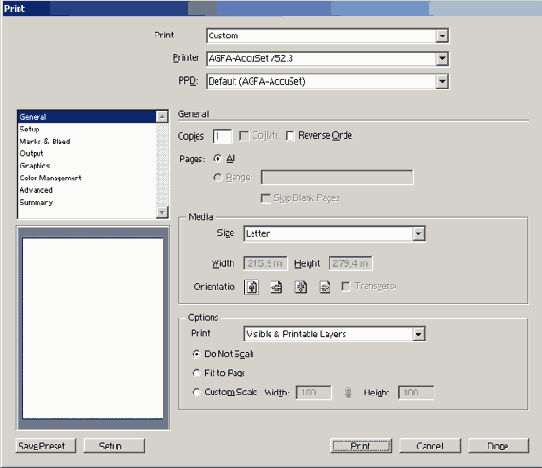Click the Cancel button
Image resolution: width=542 pixels, height=468 pixels.
pos(430,446)
